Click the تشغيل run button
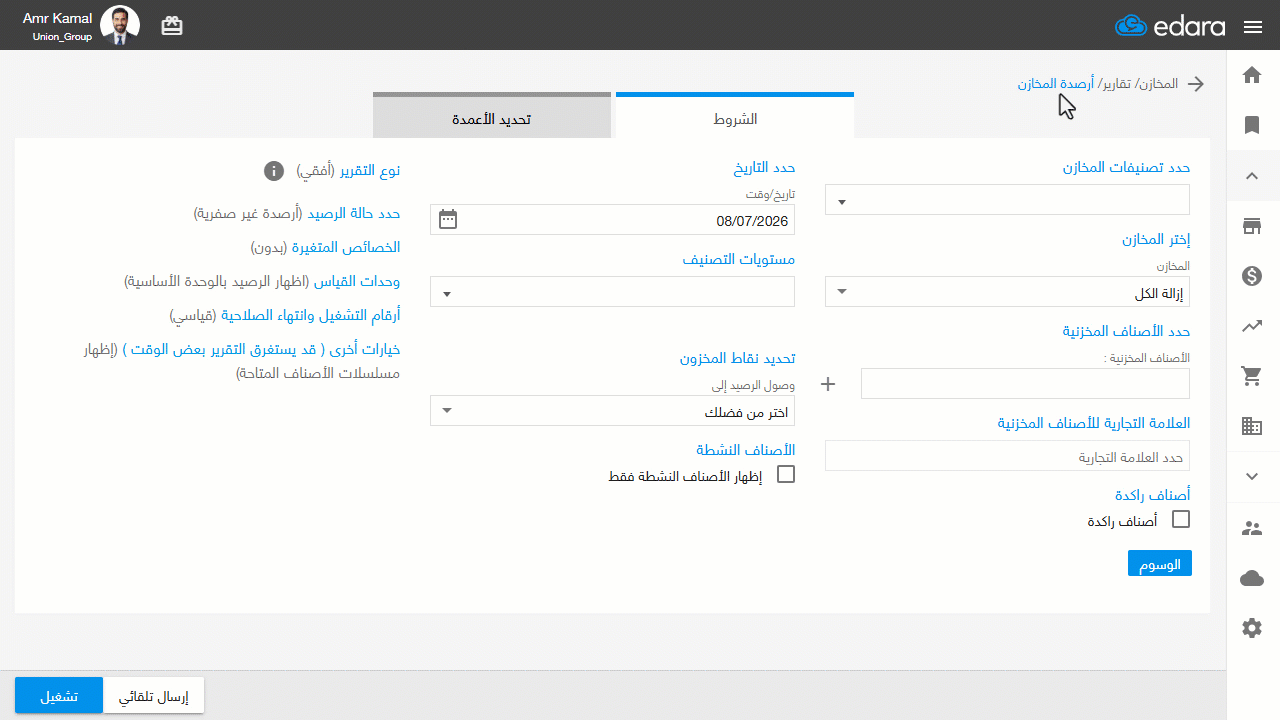The width and height of the screenshot is (1280, 720). (x=59, y=696)
